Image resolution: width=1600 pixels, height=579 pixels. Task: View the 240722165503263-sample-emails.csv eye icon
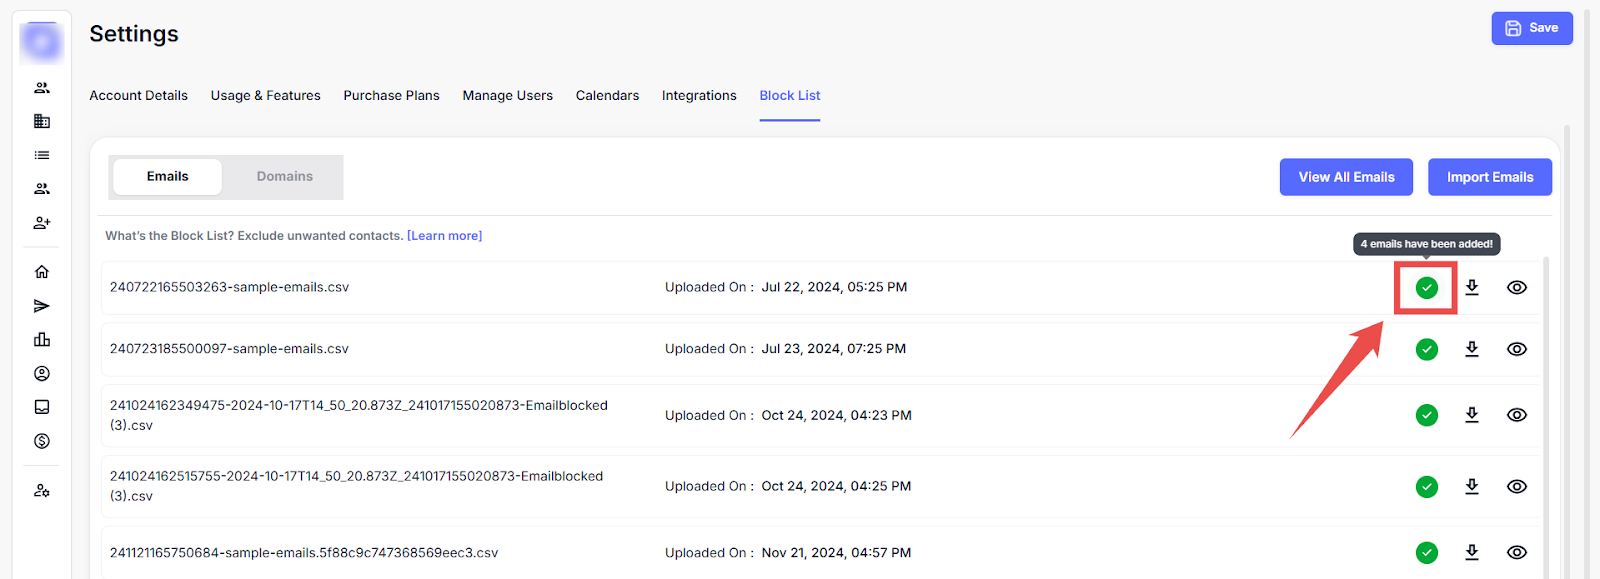(1517, 288)
